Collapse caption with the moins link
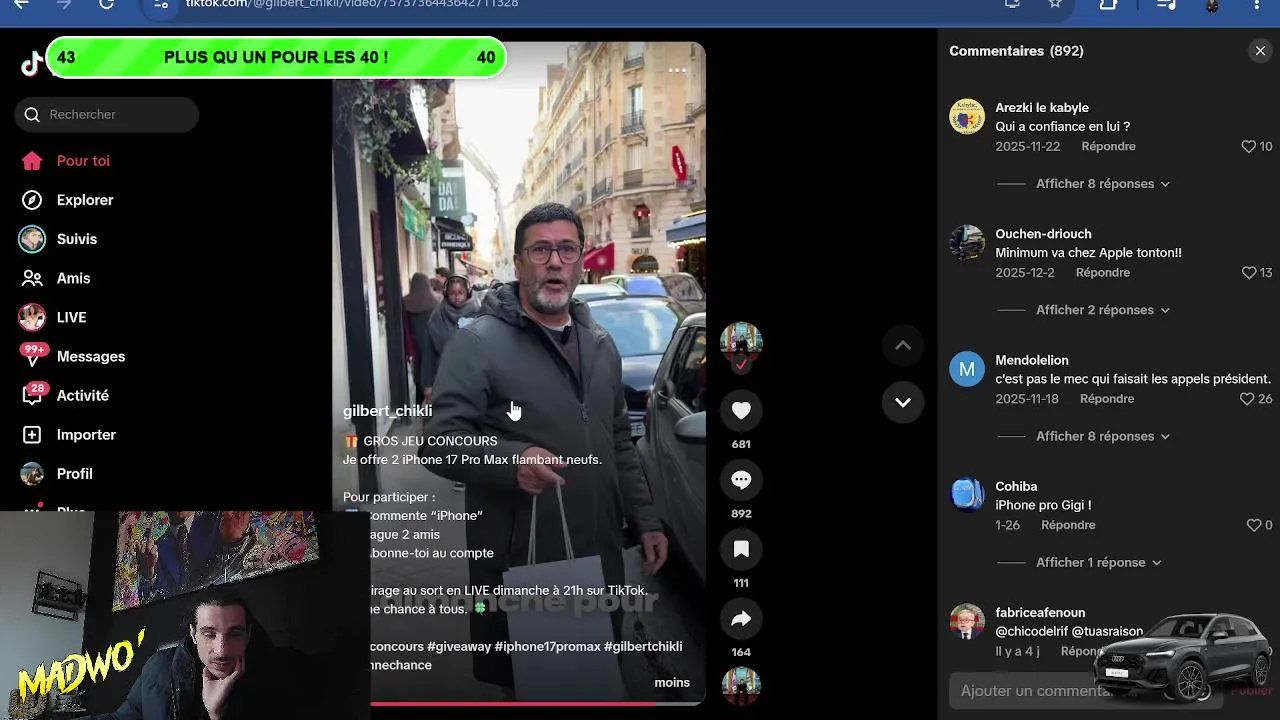Screen dimensions: 1280x720 pos(672,683)
